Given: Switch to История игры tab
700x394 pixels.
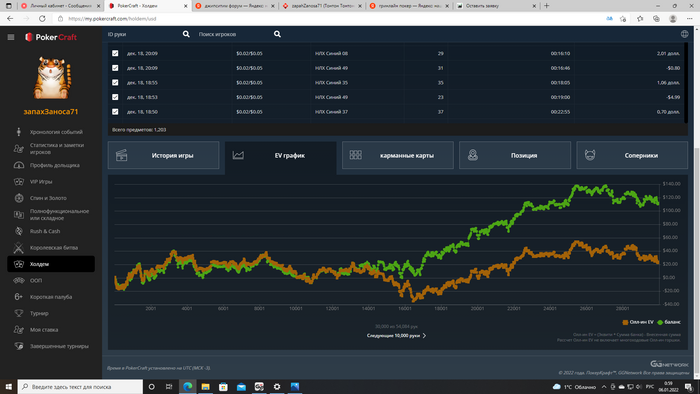Looking at the screenshot, I should click(163, 155).
